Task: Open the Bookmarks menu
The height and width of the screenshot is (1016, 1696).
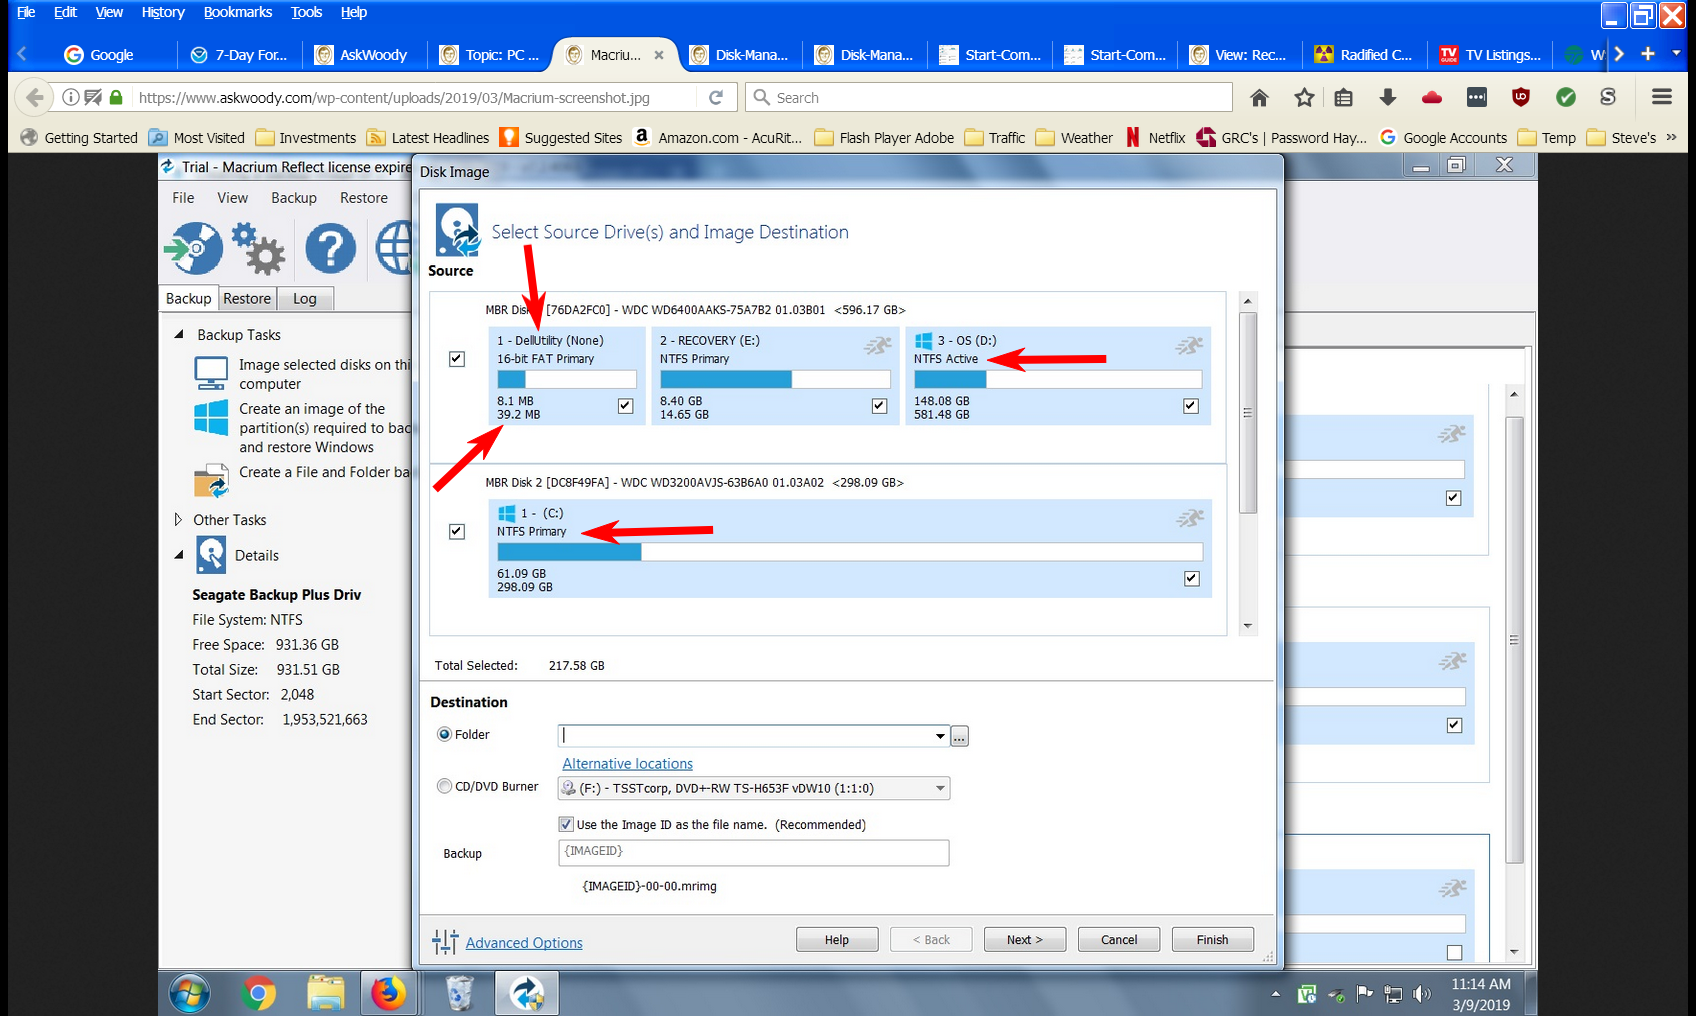Action: 237,12
